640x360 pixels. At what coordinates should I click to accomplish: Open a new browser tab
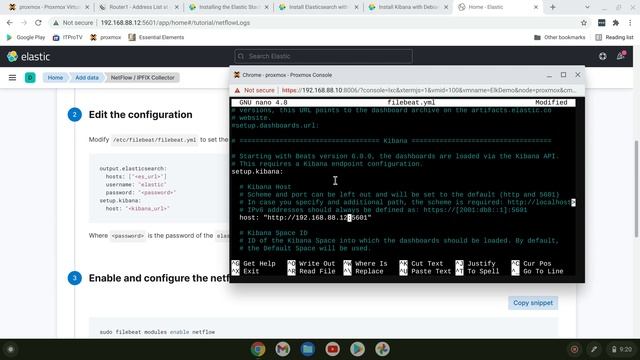[553, 7]
